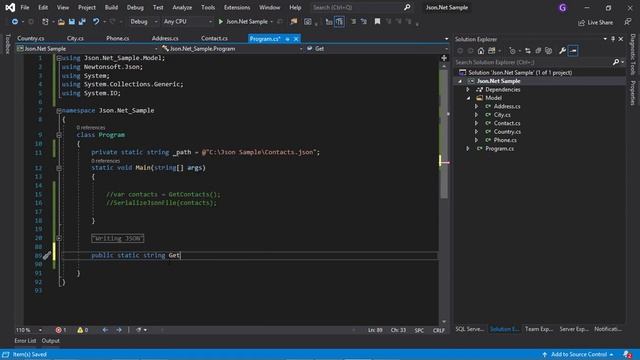Viewport: 640px width, 360px height.
Task: Expand the collapsed Writing JSON region
Action: click(x=59, y=238)
